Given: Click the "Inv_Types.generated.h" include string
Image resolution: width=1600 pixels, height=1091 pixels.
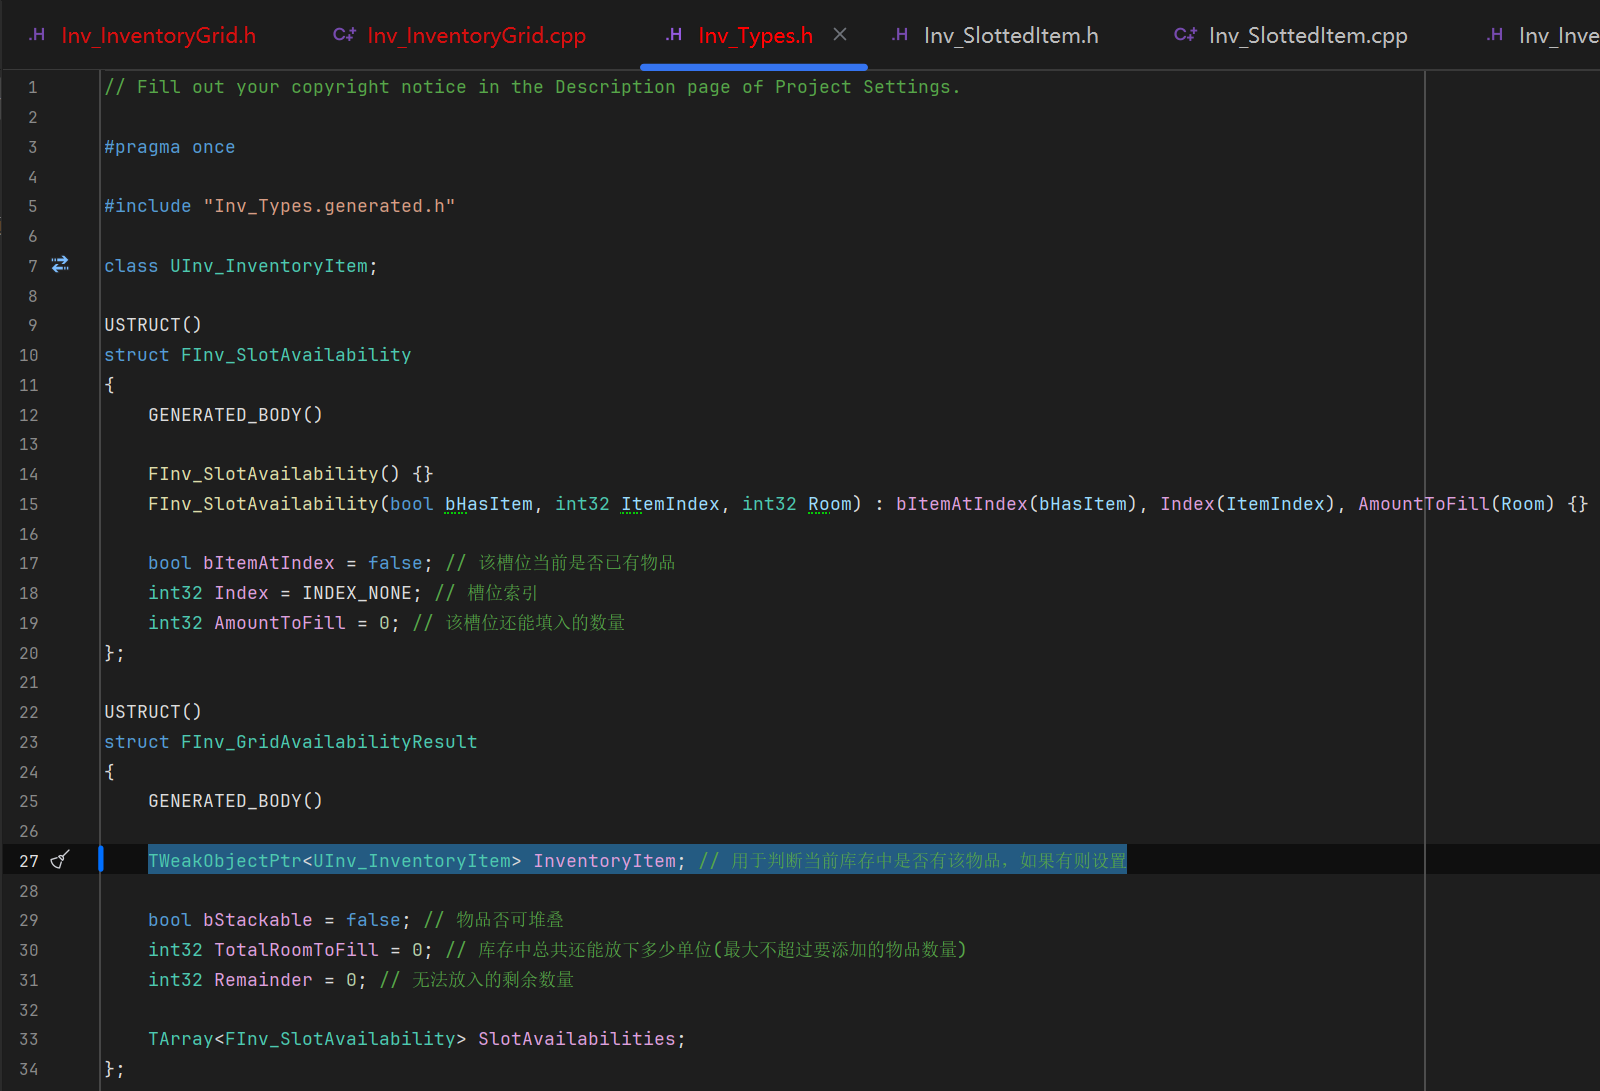Looking at the screenshot, I should pyautogui.click(x=329, y=206).
